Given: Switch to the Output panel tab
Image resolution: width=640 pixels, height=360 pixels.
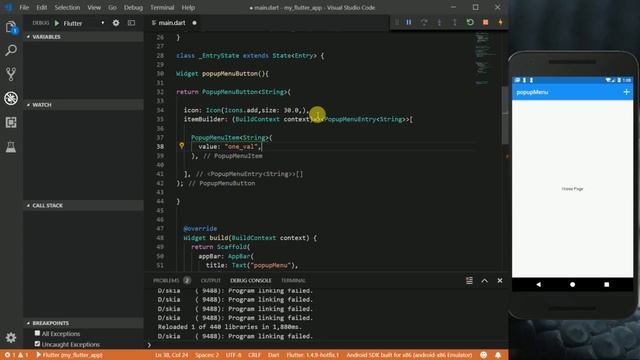Looking at the screenshot, I should [x=210, y=280].
